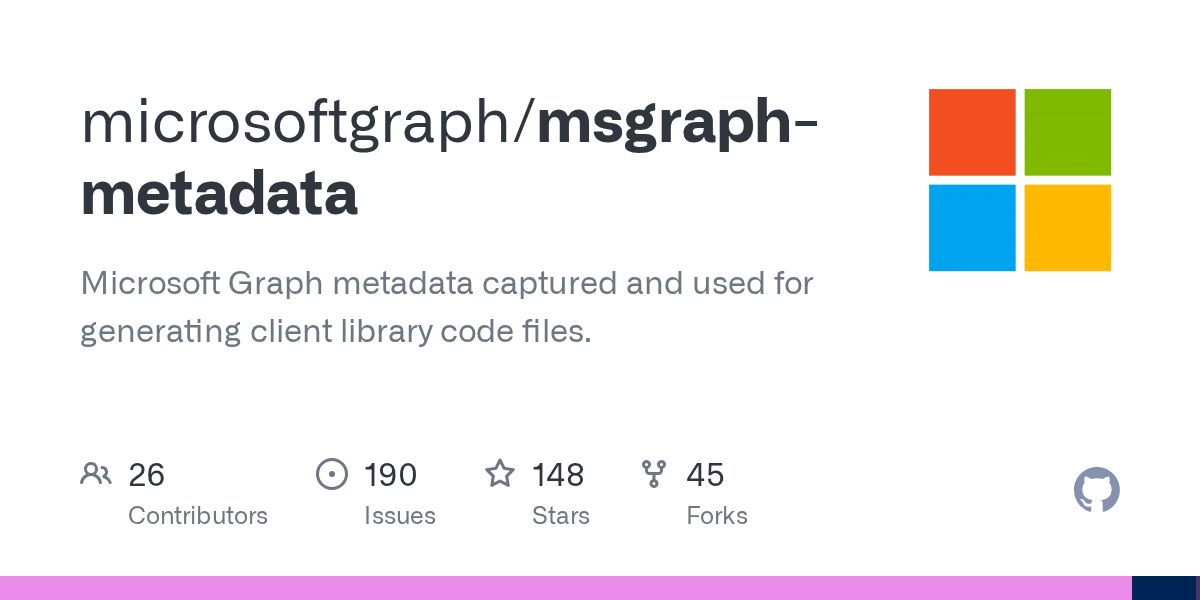The width and height of the screenshot is (1200, 600).
Task: Click the pink language bar segment
Action: (566, 588)
